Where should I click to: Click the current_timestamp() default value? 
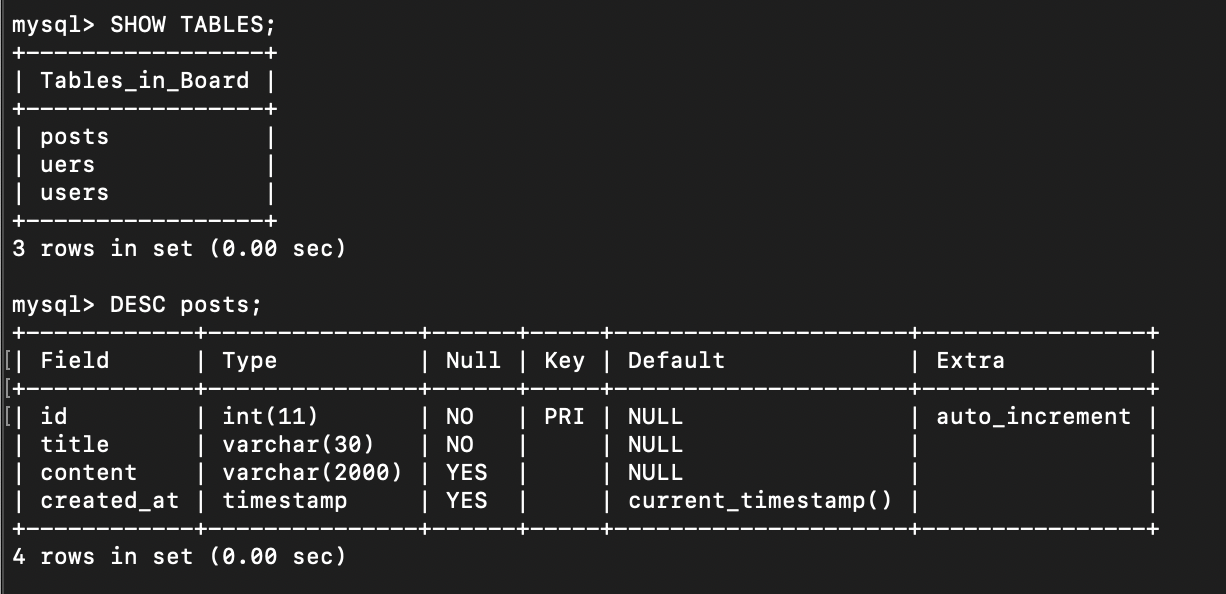pyautogui.click(x=759, y=500)
